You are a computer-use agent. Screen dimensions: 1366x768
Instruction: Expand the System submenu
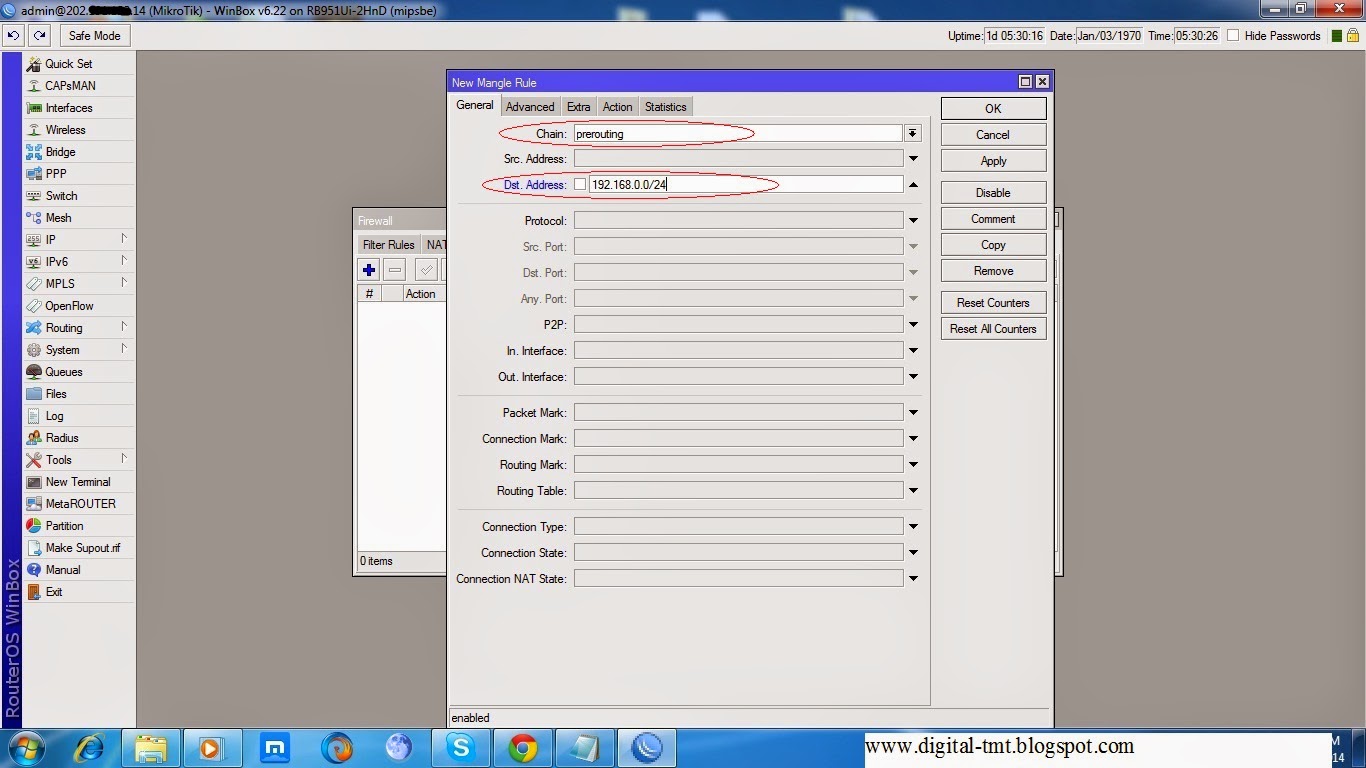79,349
